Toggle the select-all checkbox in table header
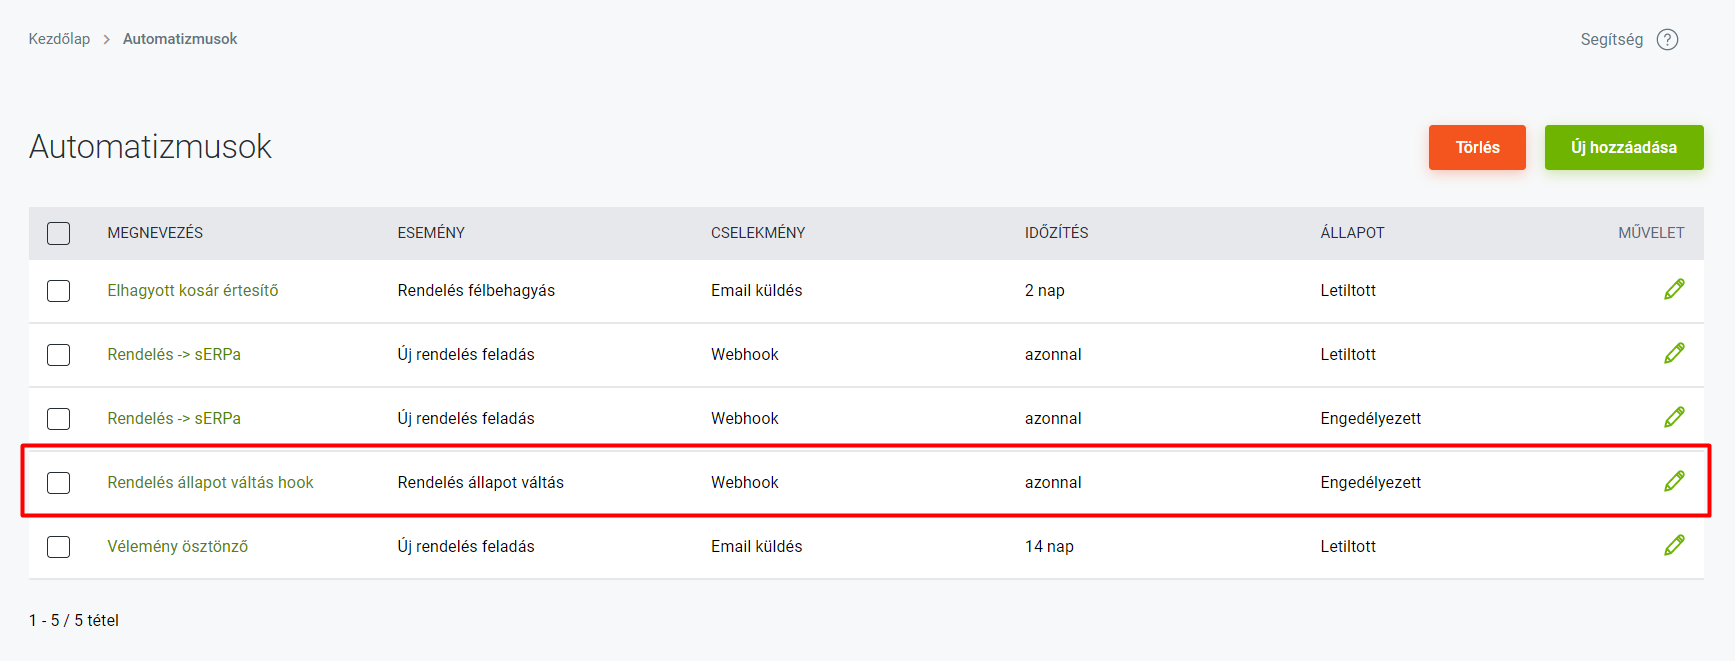The width and height of the screenshot is (1735, 661). click(x=59, y=233)
